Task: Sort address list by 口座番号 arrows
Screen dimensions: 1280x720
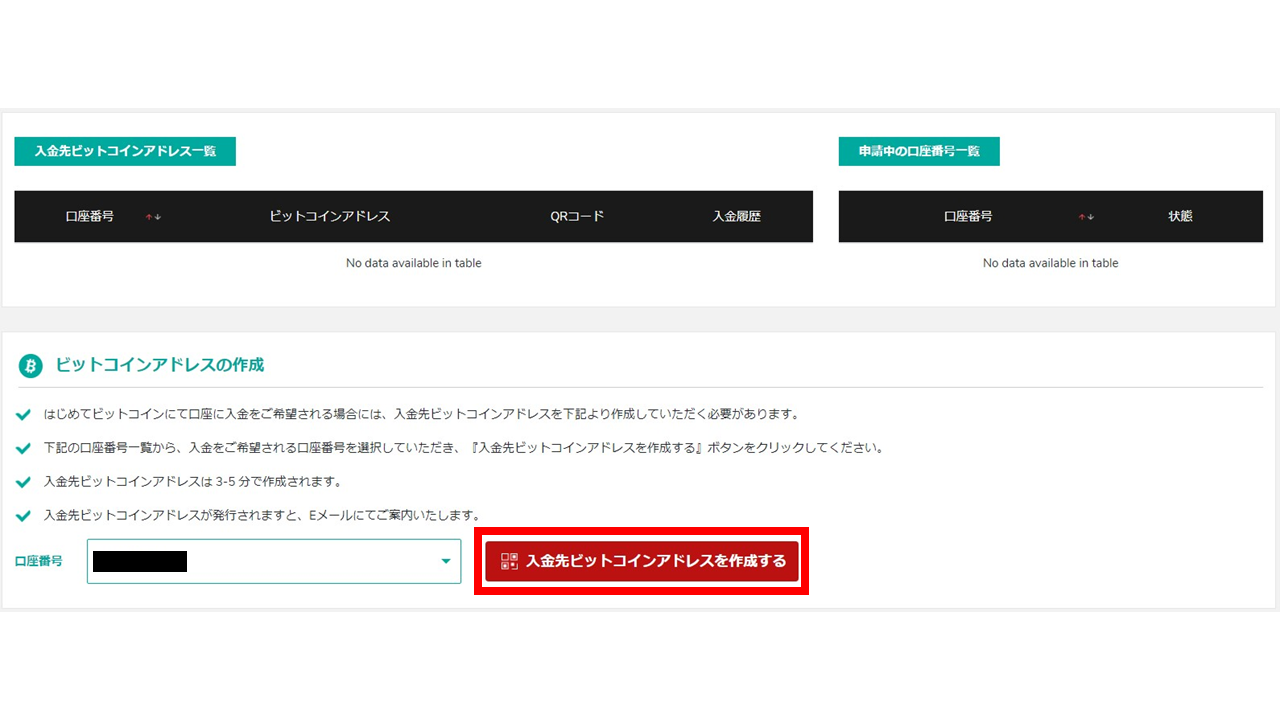Action: tap(153, 217)
